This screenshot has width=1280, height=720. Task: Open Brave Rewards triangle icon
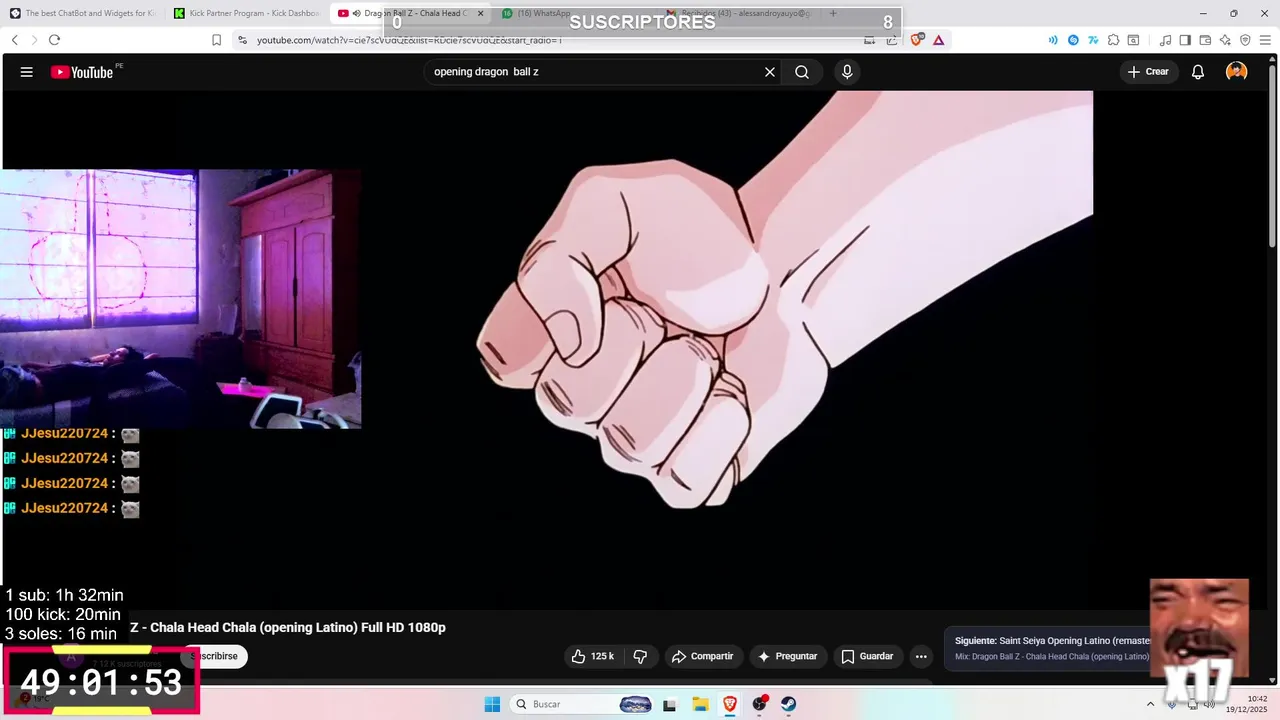tap(938, 40)
